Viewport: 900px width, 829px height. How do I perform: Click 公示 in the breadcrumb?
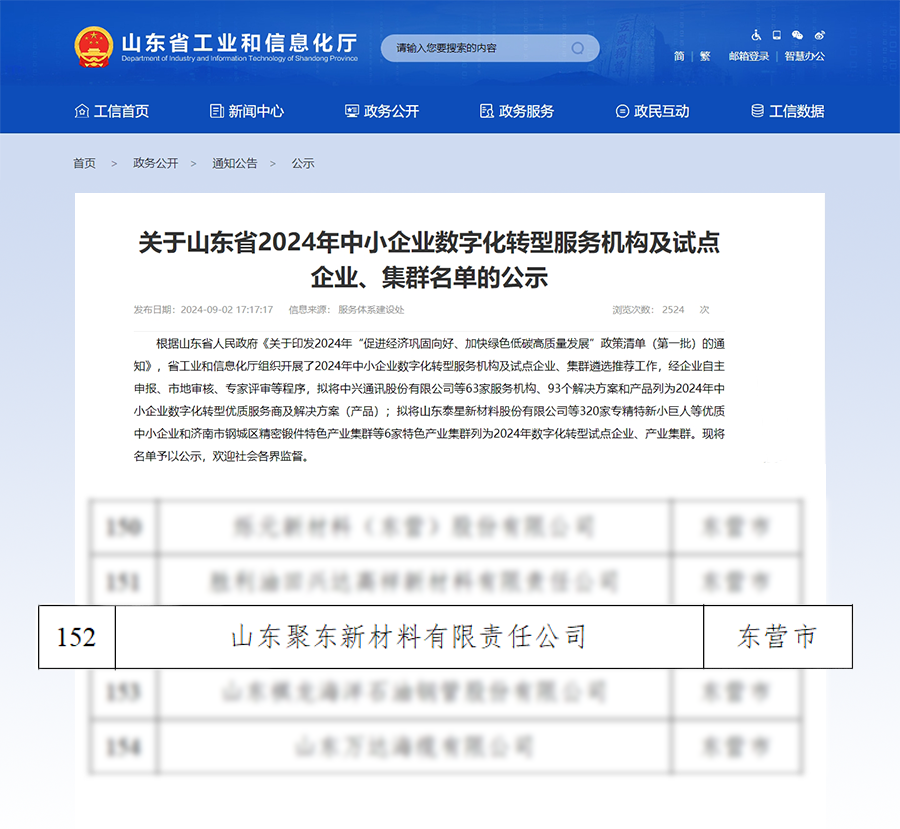[x=303, y=164]
